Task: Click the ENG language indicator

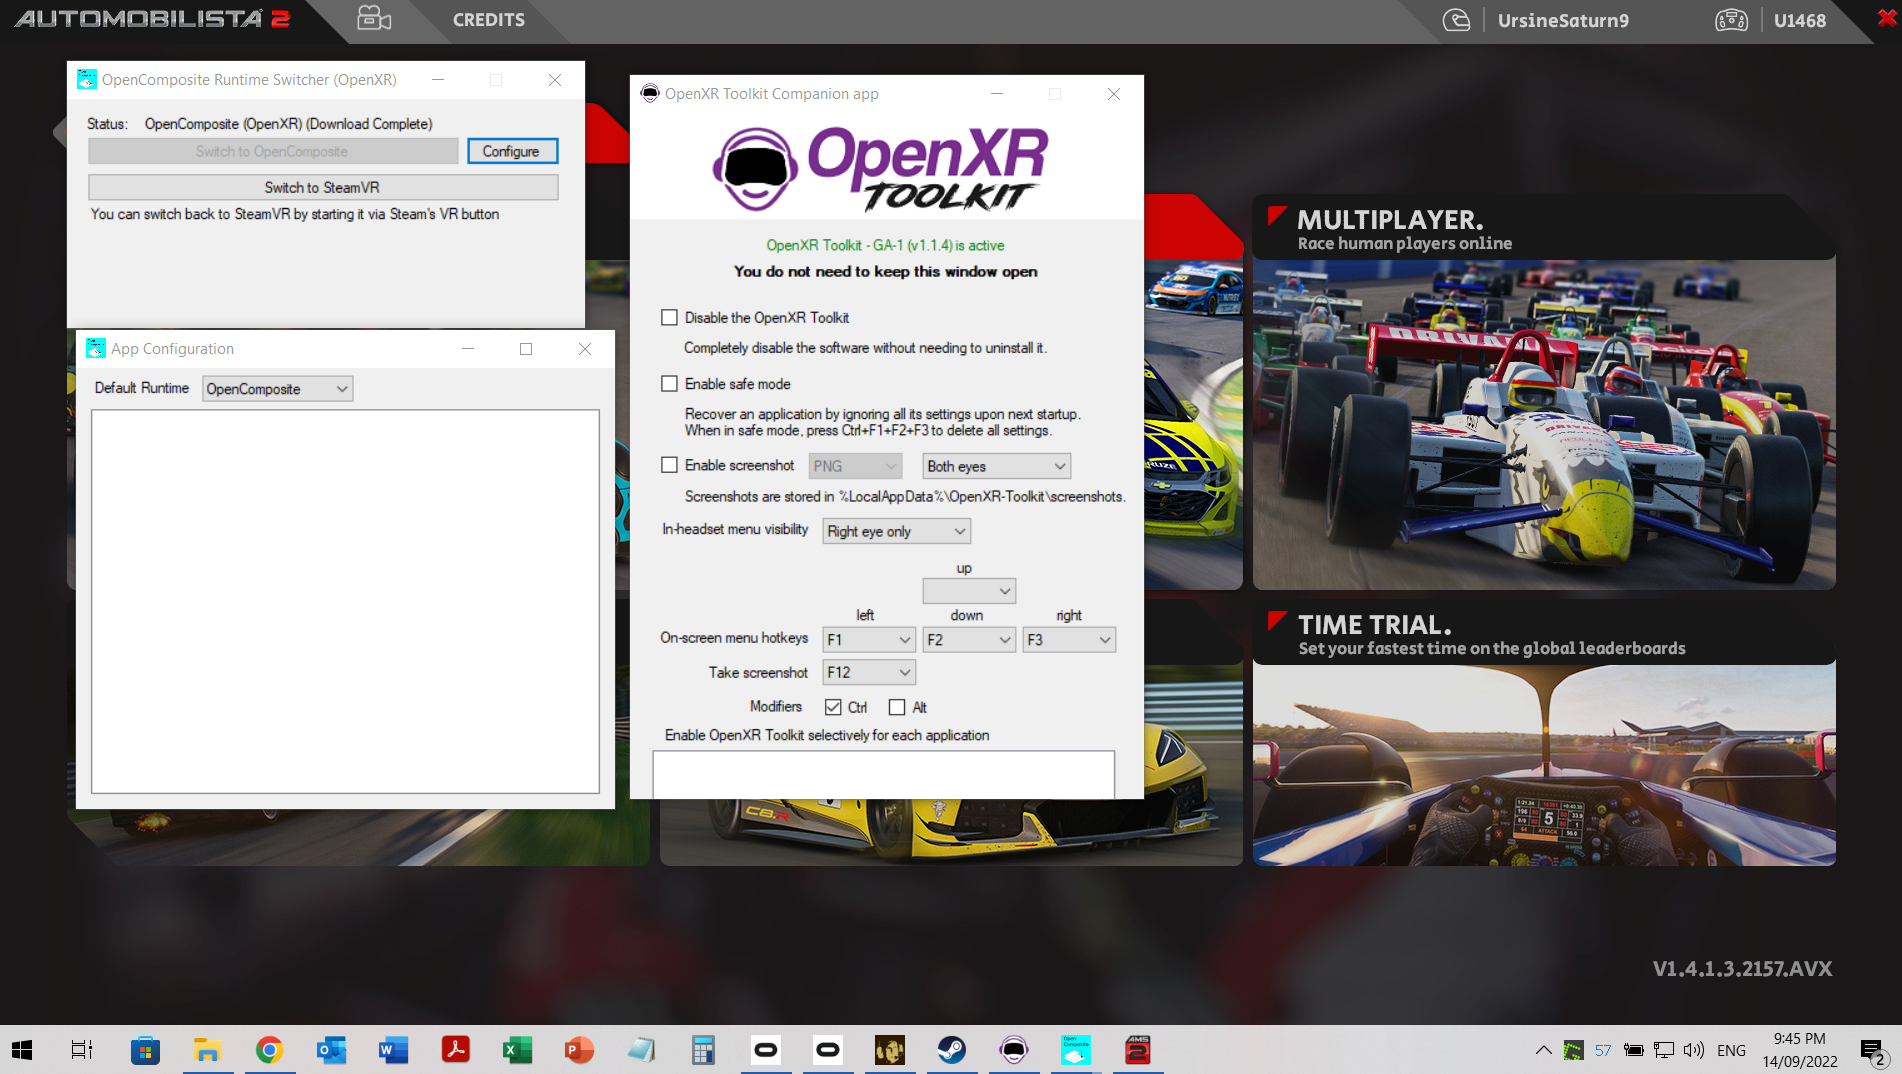Action: (x=1731, y=1050)
